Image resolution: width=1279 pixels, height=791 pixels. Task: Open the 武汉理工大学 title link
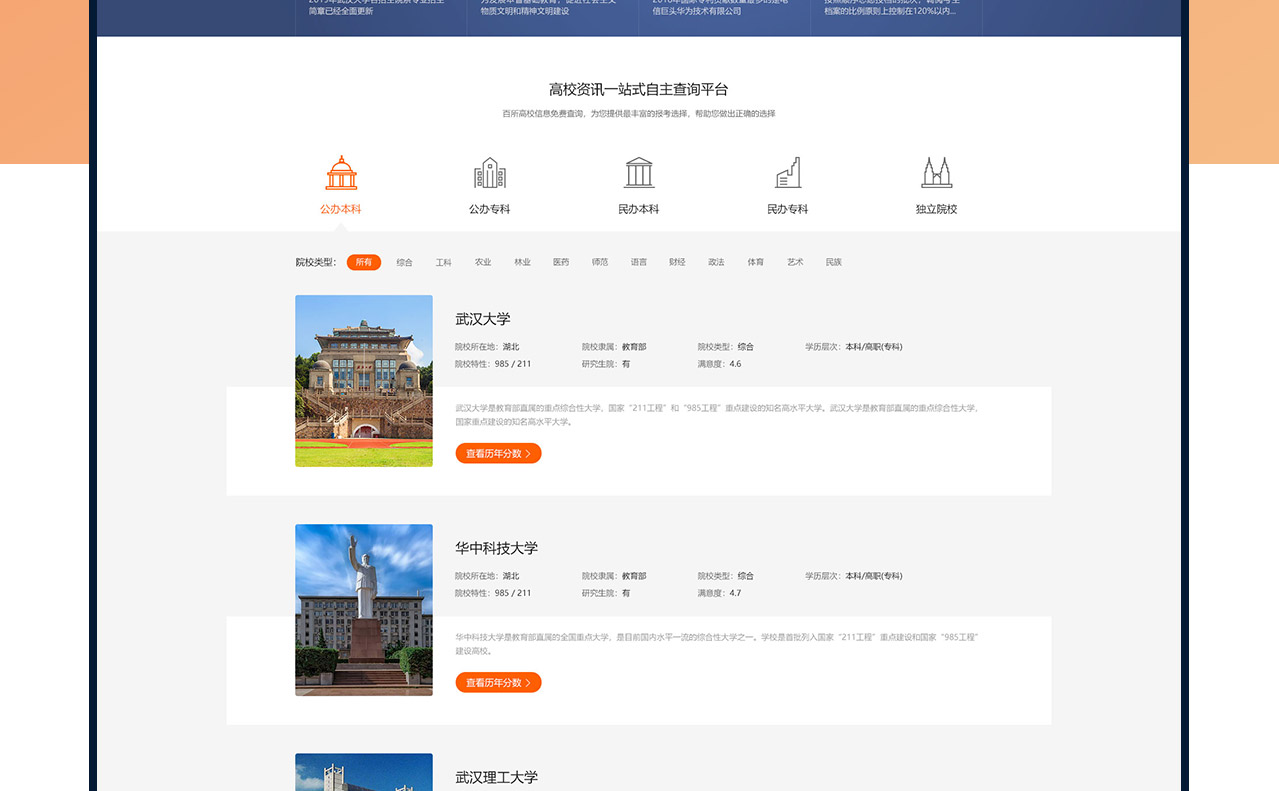coord(497,777)
